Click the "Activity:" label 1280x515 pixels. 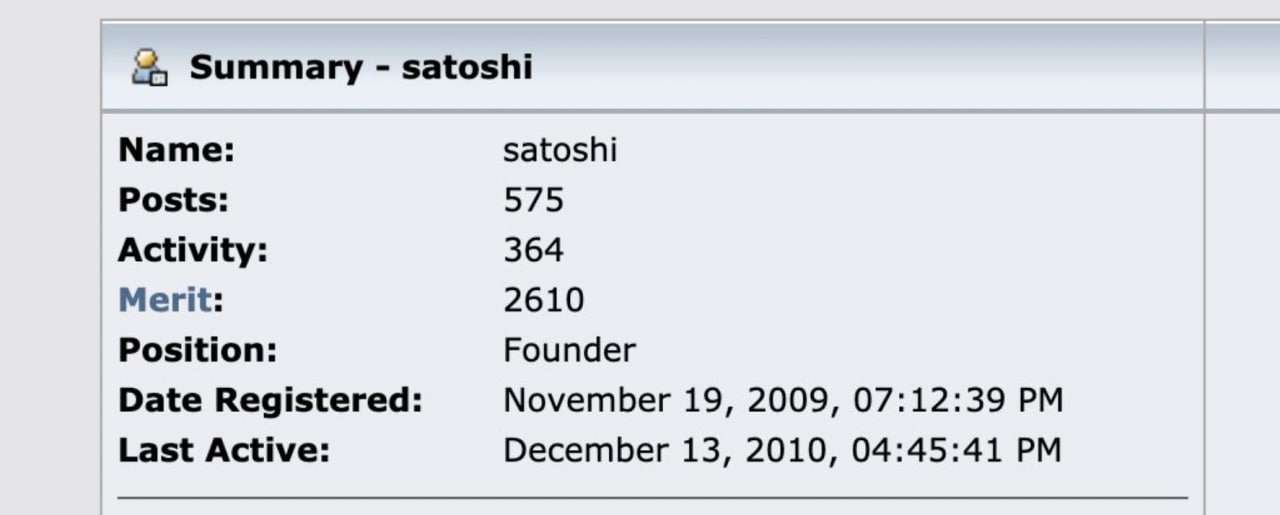193,250
